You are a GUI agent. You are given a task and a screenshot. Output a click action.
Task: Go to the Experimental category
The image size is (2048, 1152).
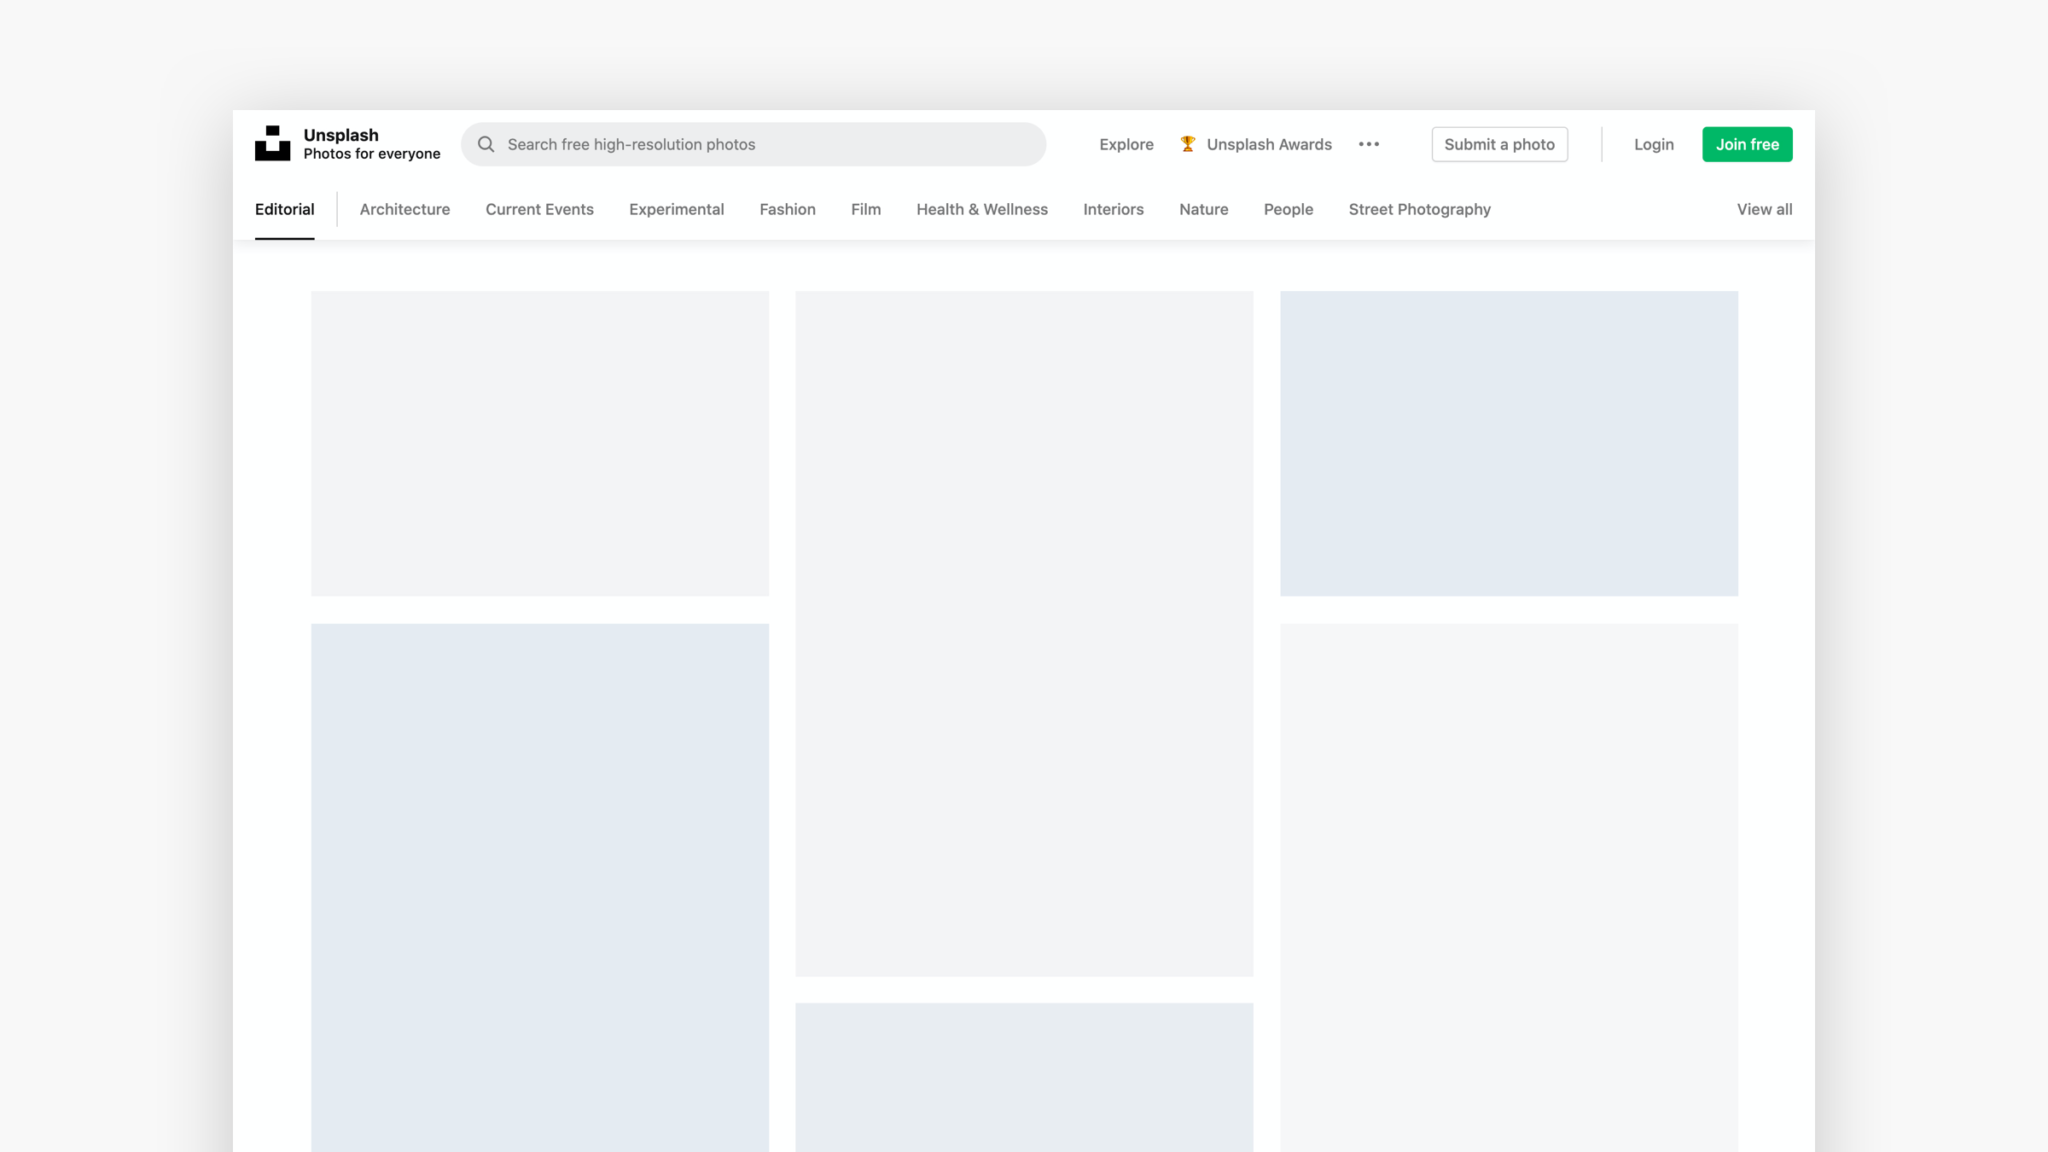pyautogui.click(x=676, y=209)
